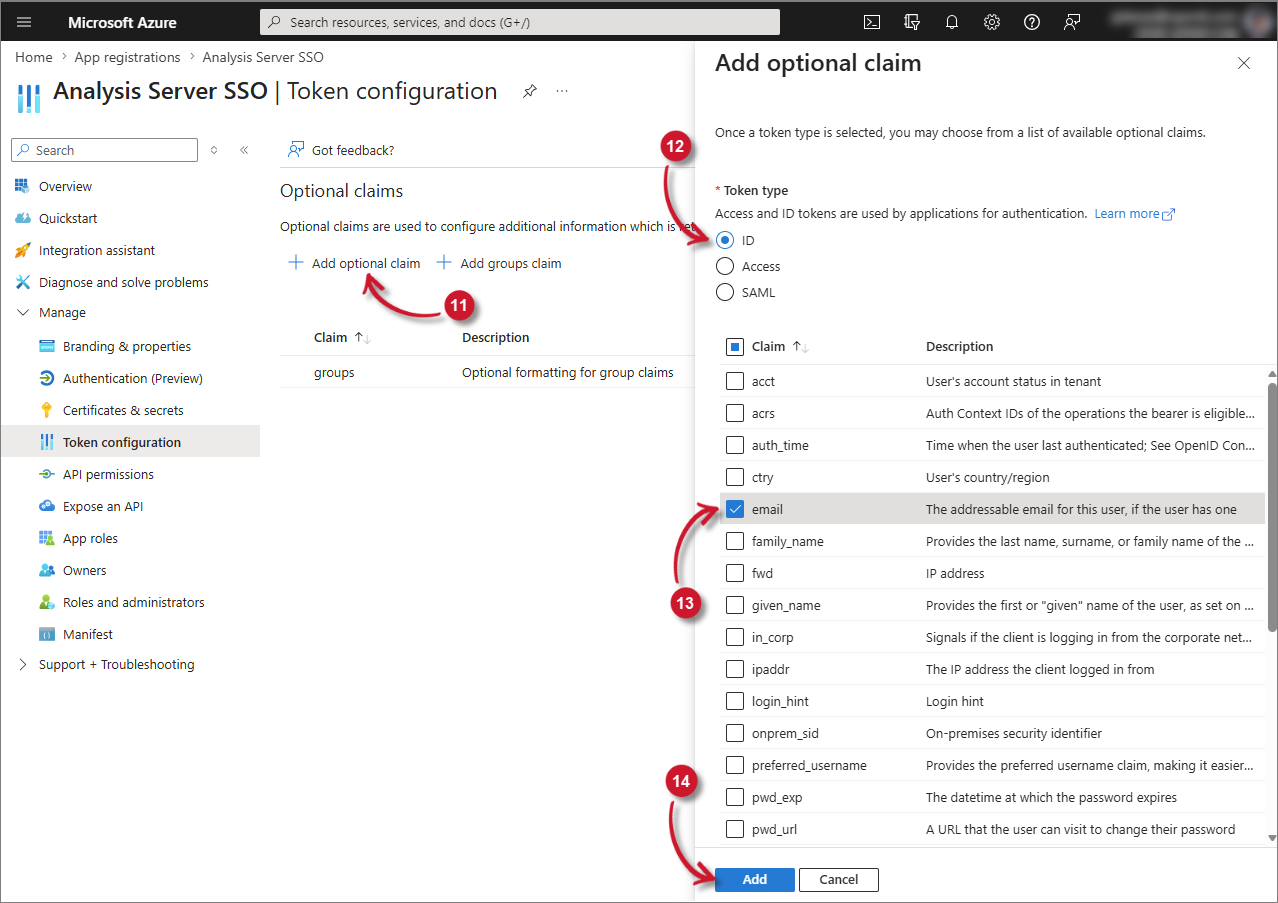Check the onprem_sid claim checkbox
The width and height of the screenshot is (1278, 903).
click(x=734, y=733)
